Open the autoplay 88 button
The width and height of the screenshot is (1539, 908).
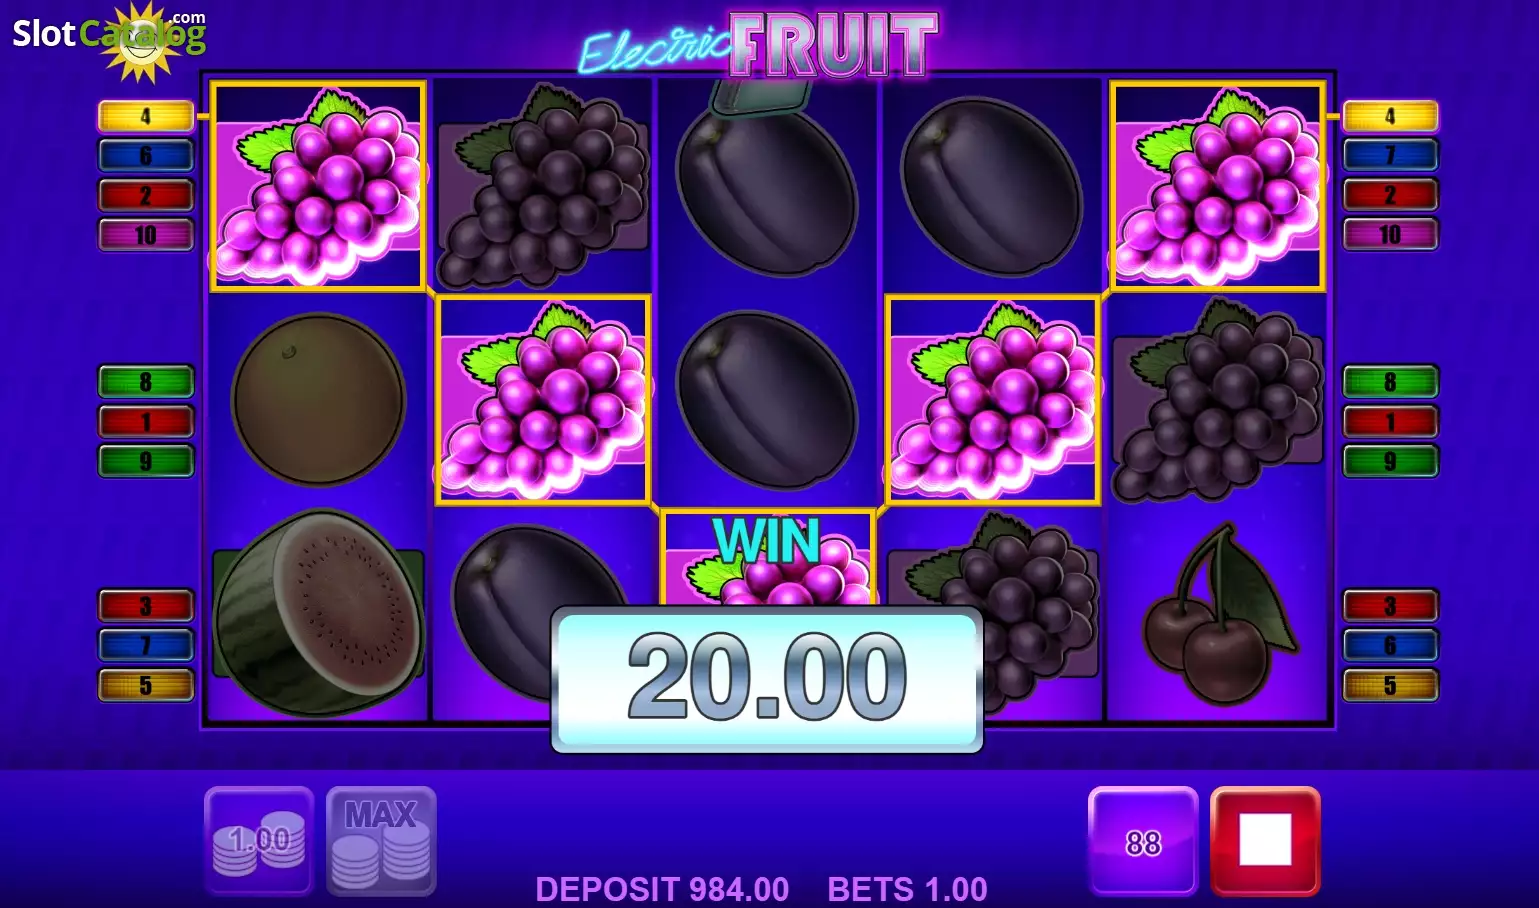click(1143, 840)
